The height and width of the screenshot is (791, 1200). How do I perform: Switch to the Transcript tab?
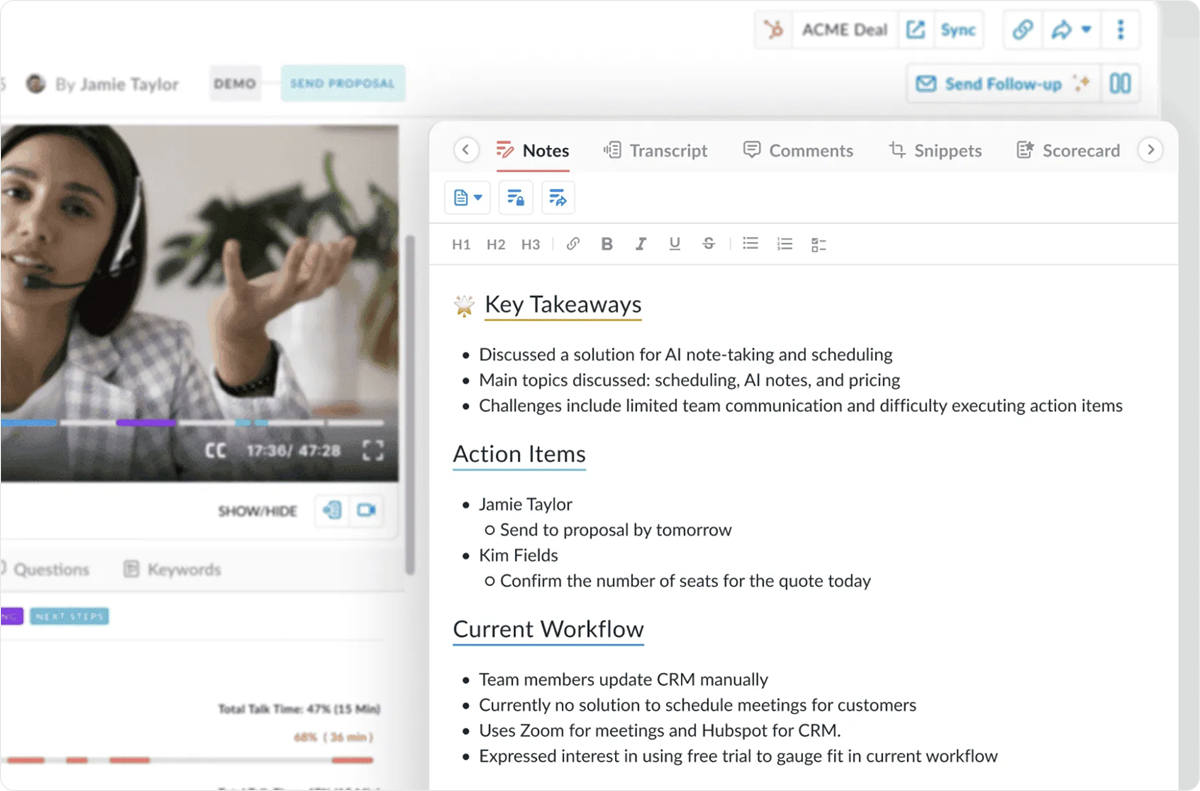click(656, 151)
